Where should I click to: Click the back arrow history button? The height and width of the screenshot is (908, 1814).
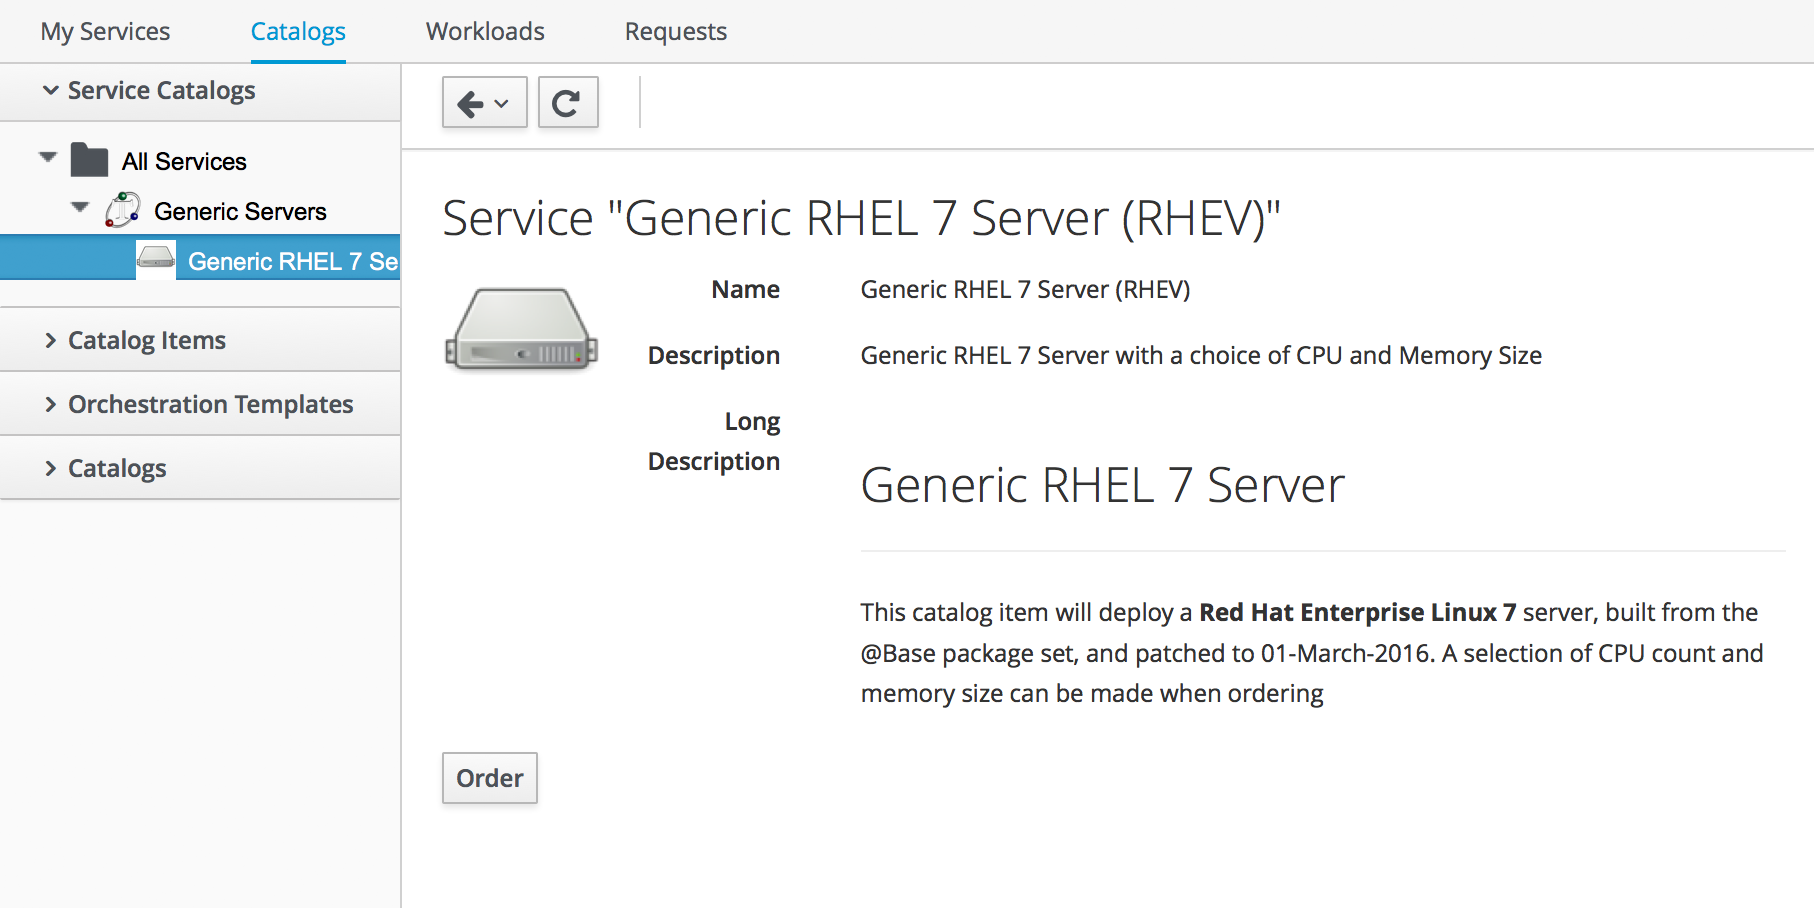484,103
